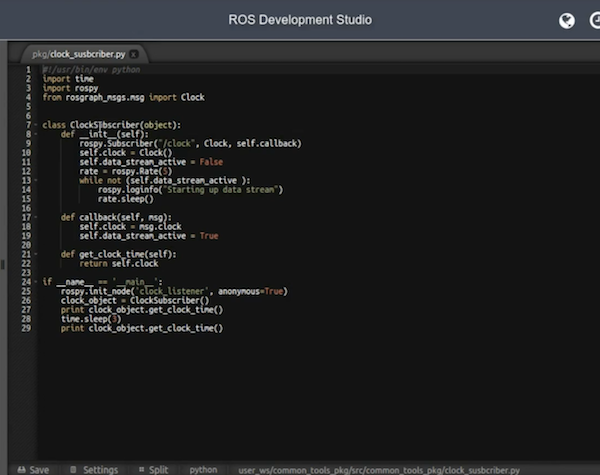This screenshot has height=475, width=600.
Task: Click the rospy.loginfo "Starting up data stream" line
Action: tap(190, 189)
